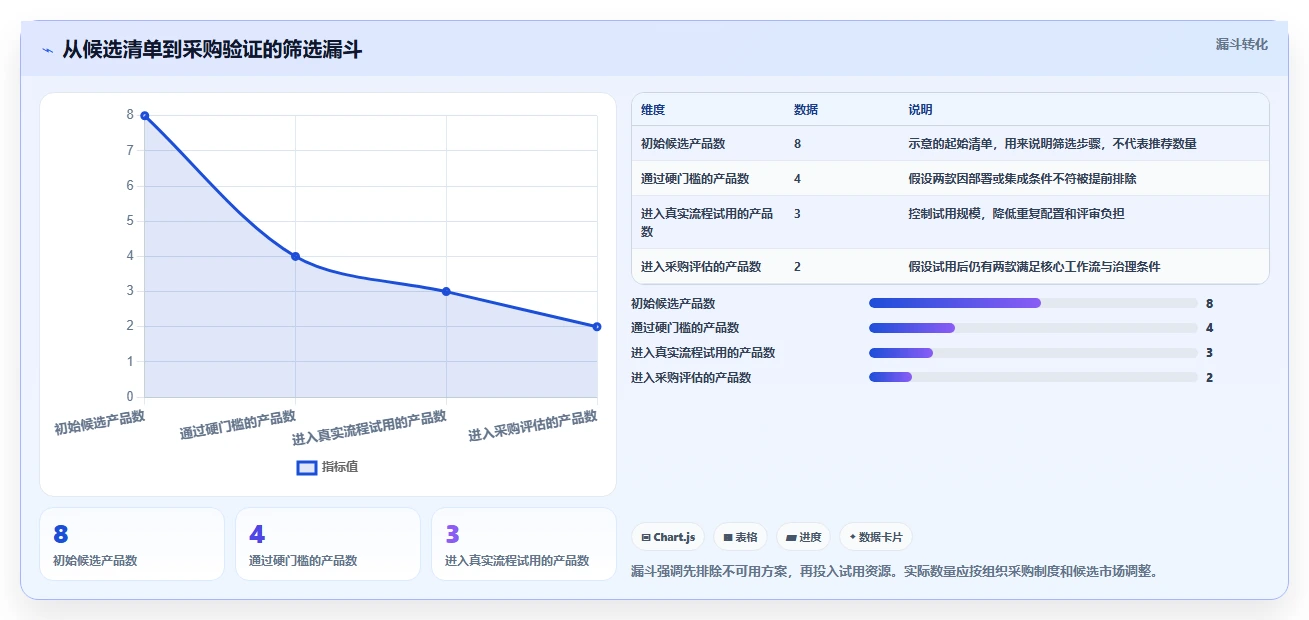Click table value 4 in 数据 column
1309x620 pixels.
tap(797, 179)
